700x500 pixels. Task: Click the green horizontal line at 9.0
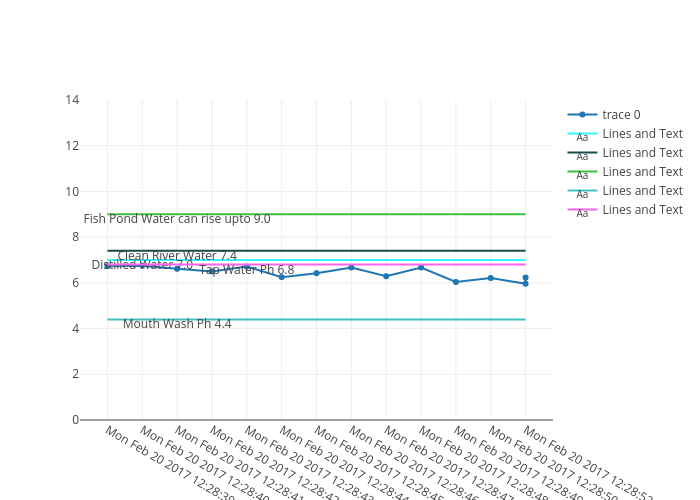(x=400, y=214)
